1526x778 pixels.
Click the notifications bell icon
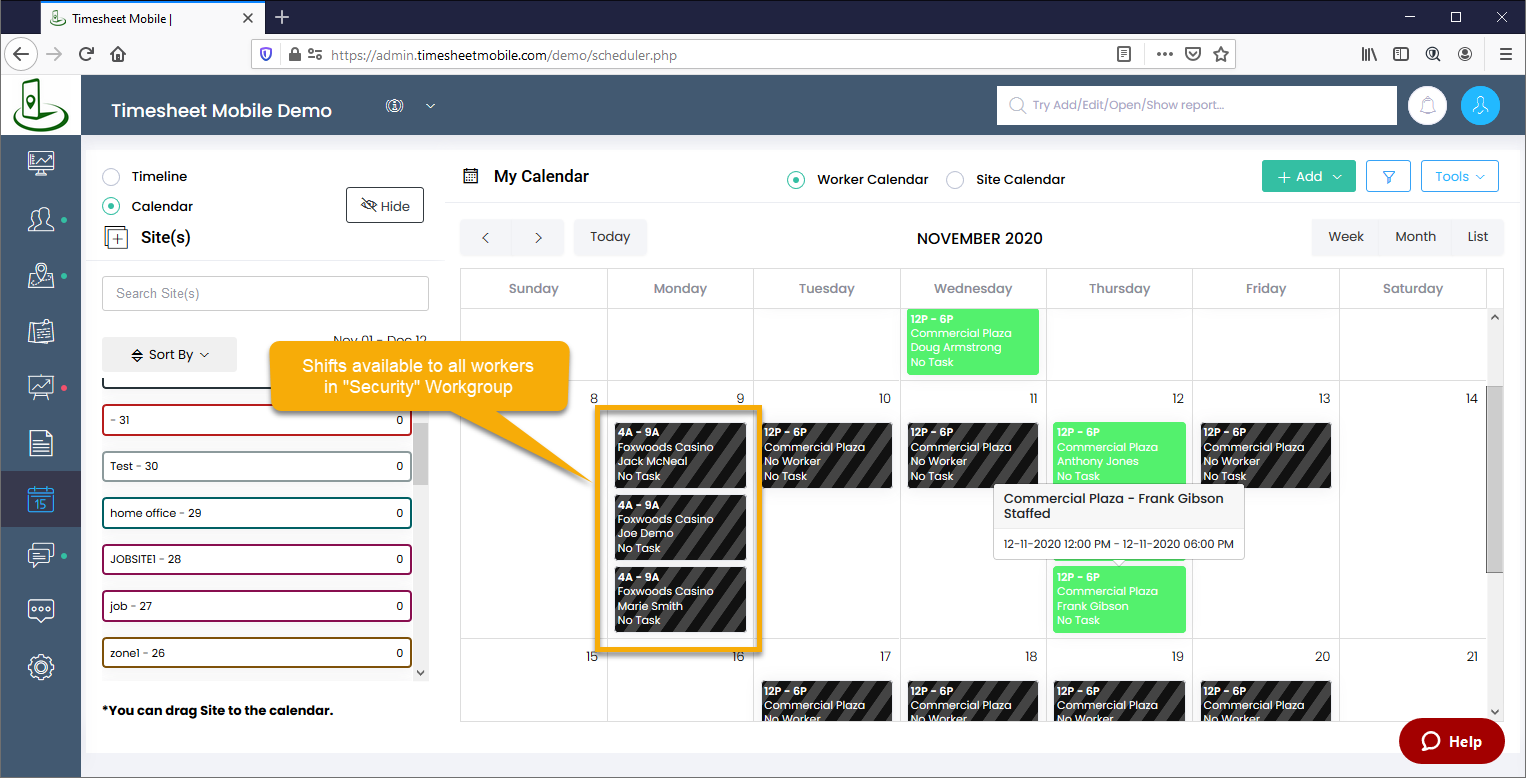pos(1427,105)
